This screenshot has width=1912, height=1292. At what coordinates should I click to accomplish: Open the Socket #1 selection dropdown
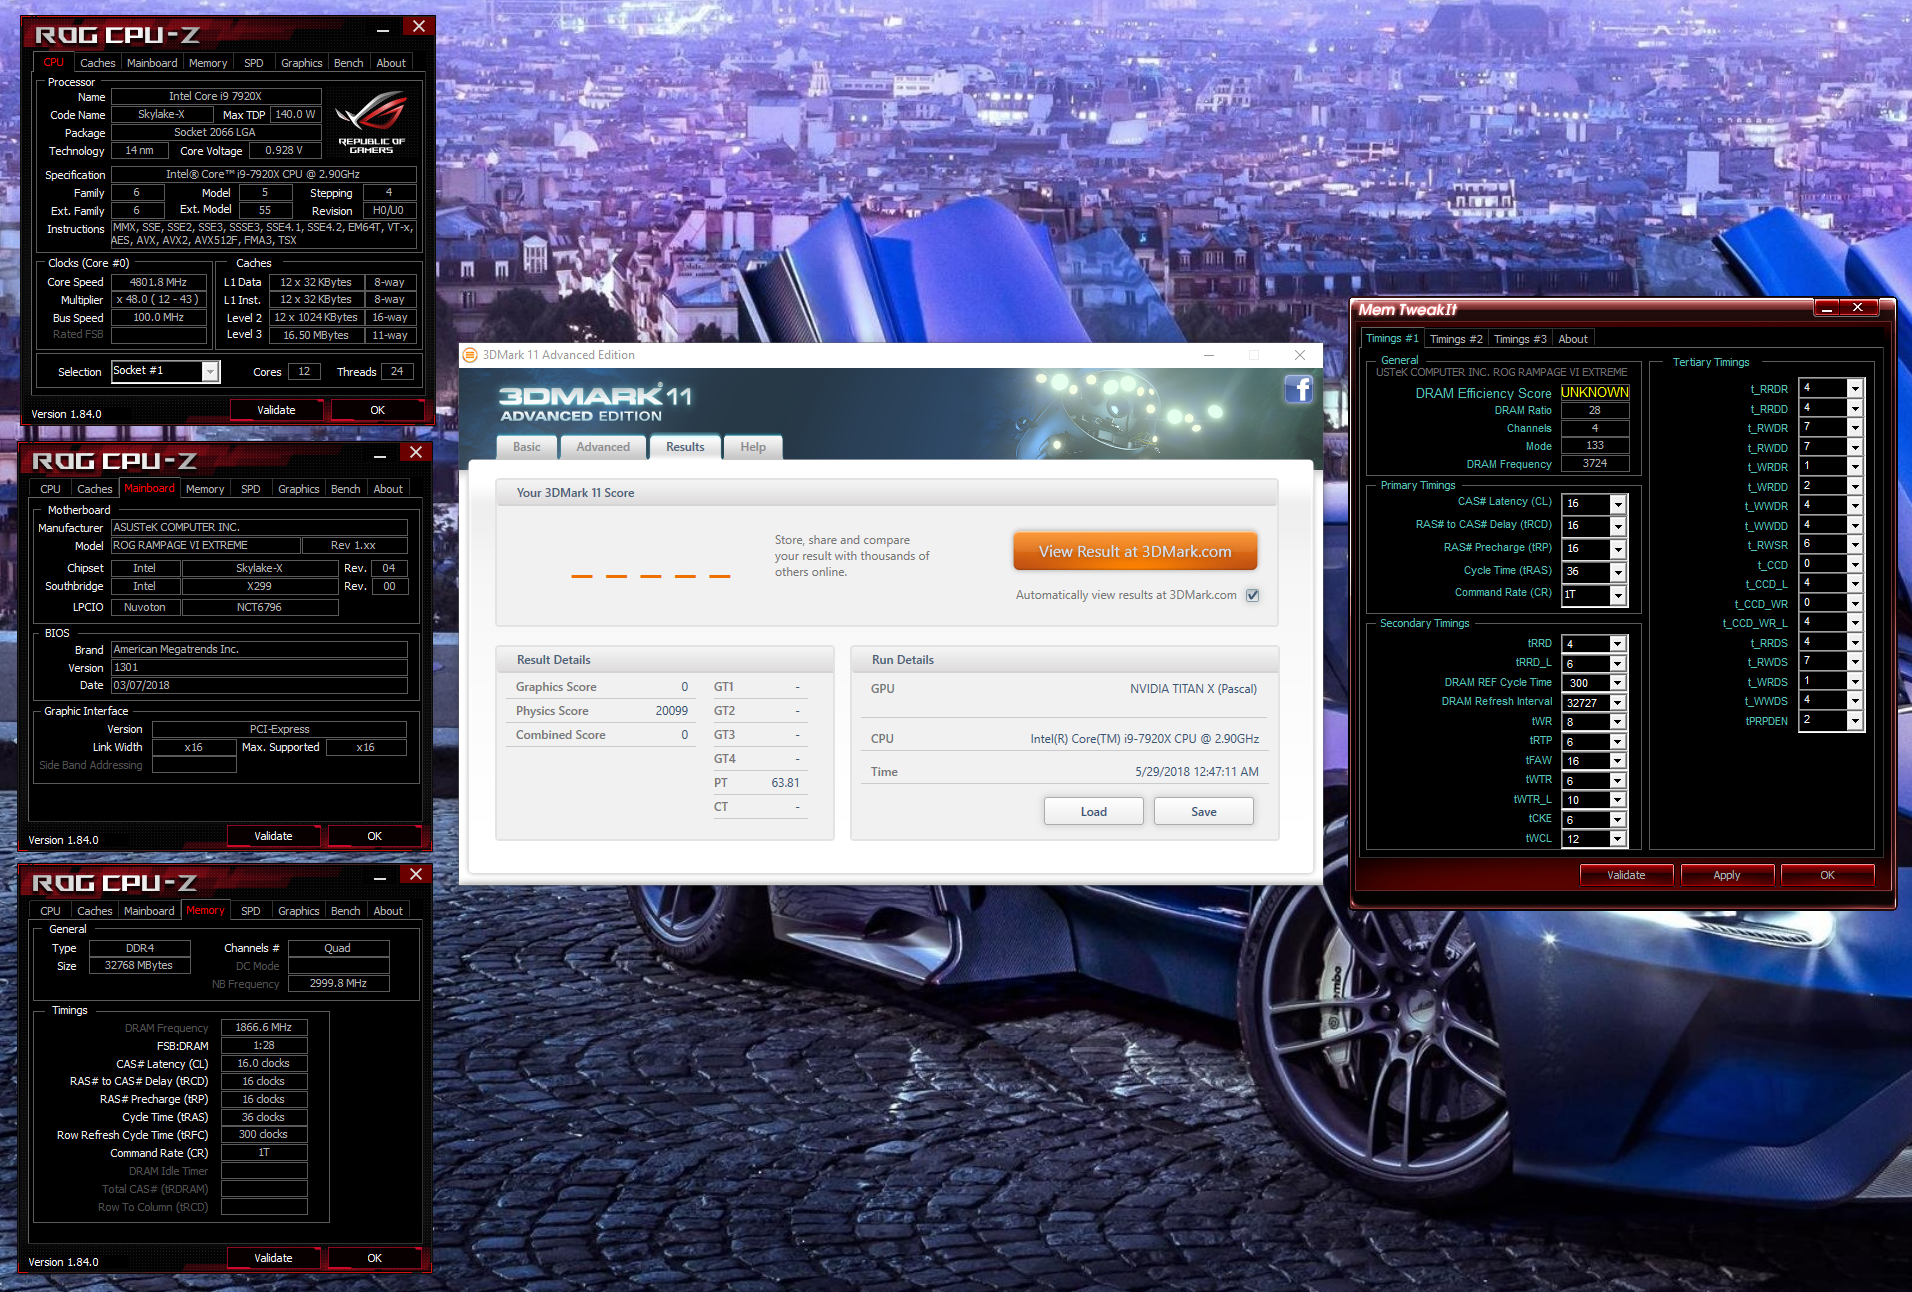click(x=210, y=372)
